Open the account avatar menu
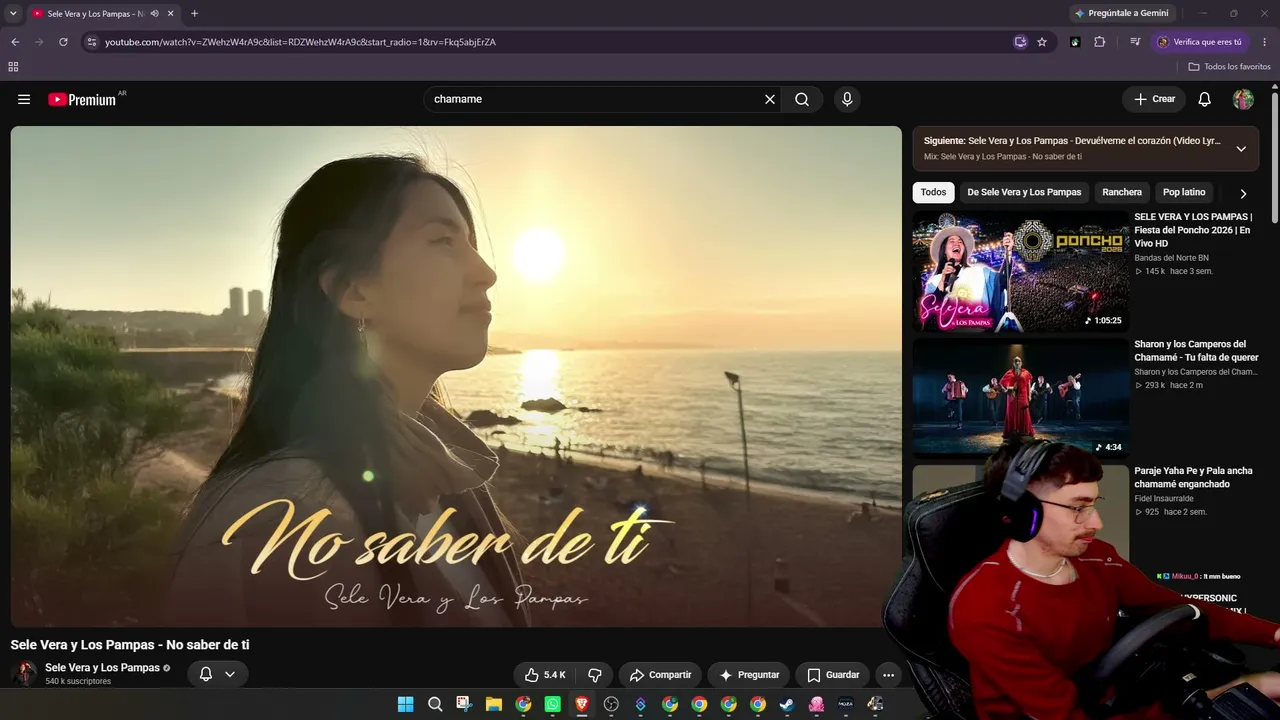The image size is (1280, 720). 1243,99
